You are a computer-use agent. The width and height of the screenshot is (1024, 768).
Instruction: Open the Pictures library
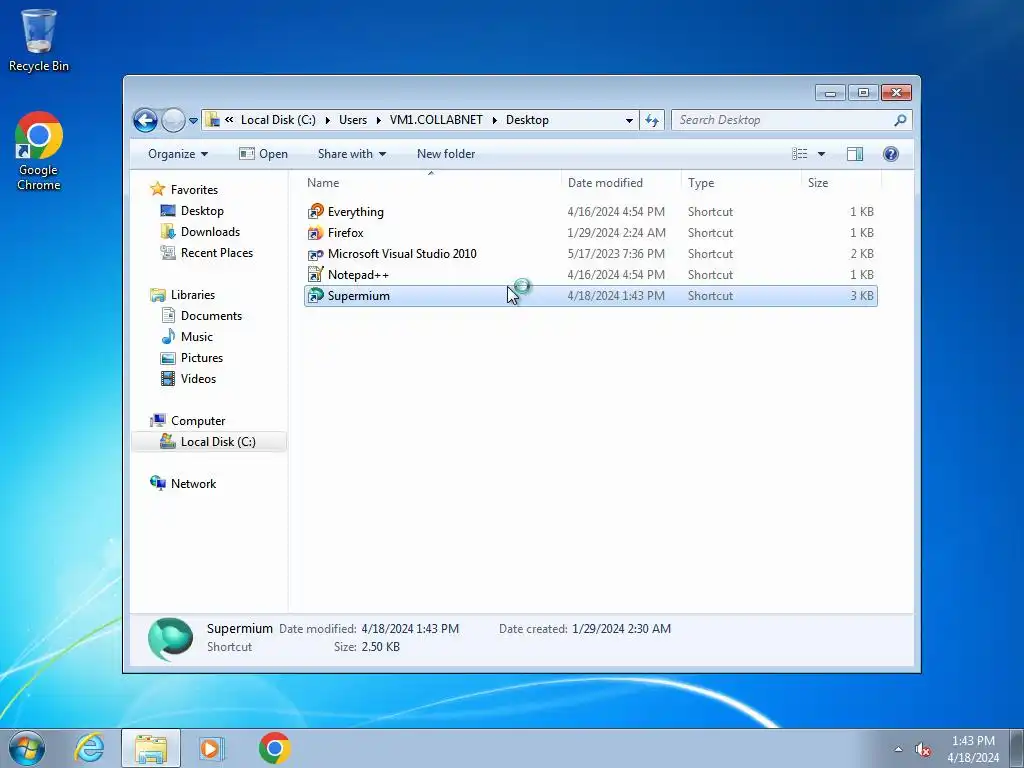coord(202,358)
